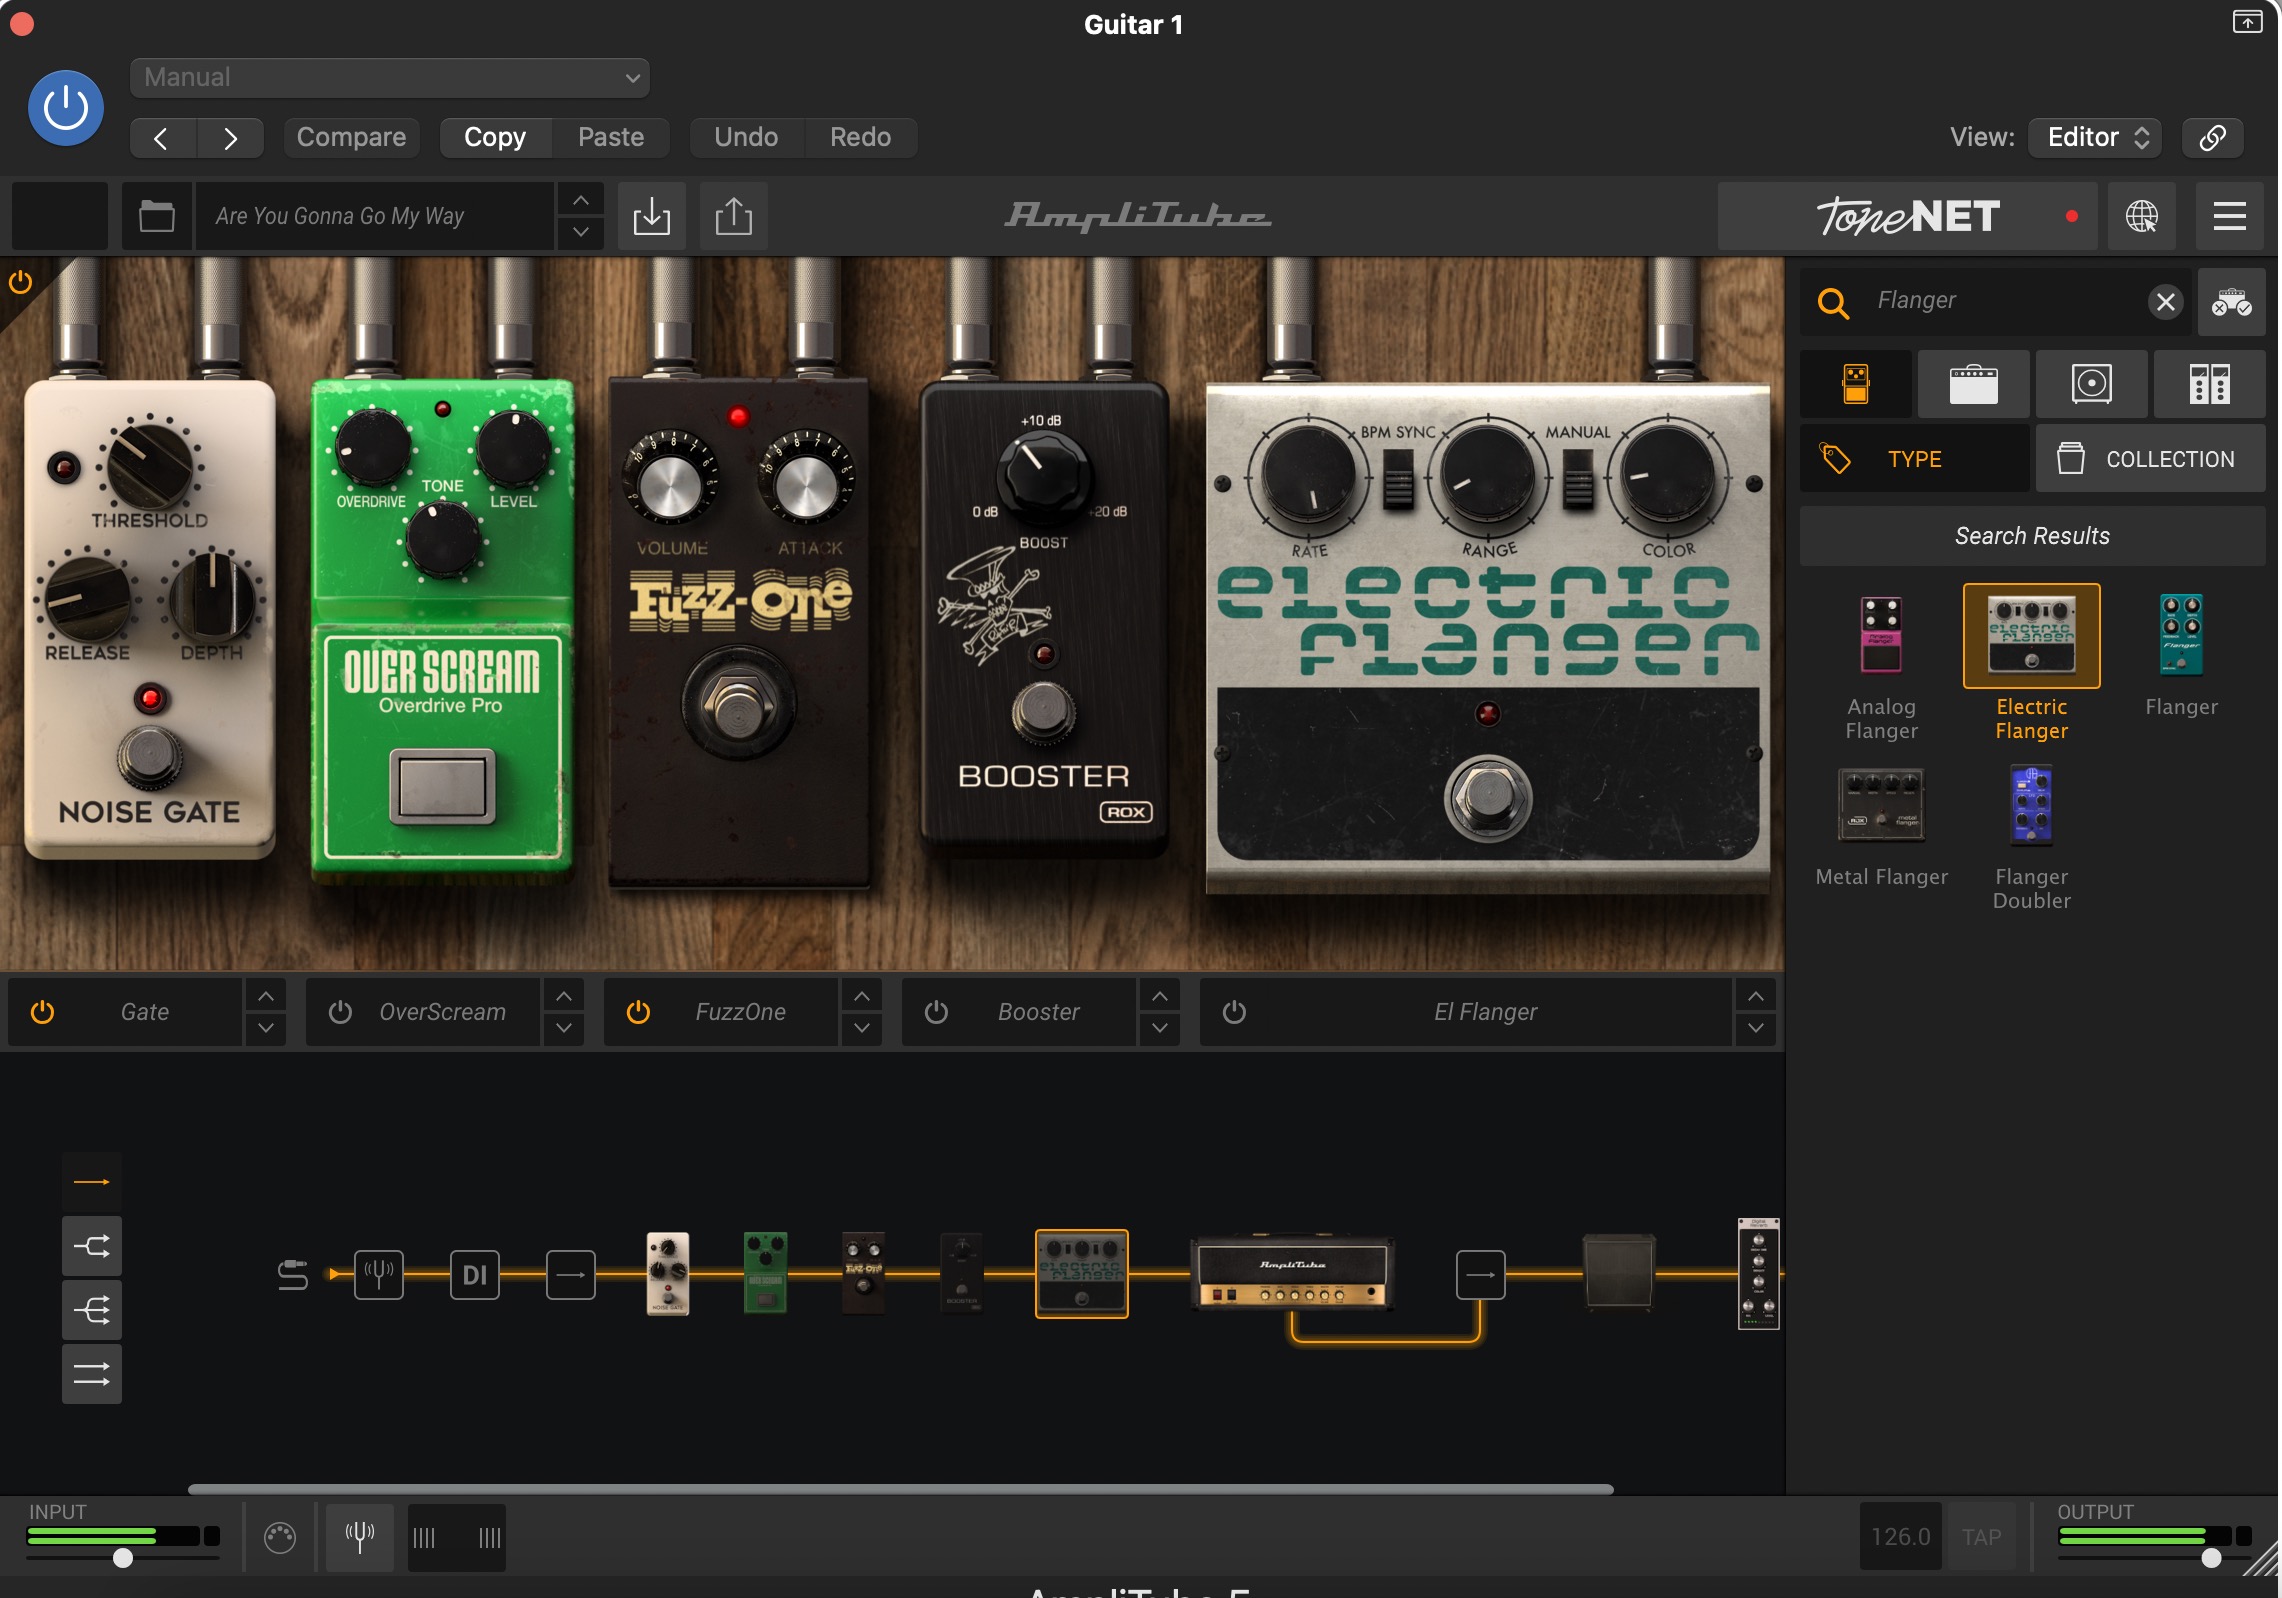Open the ToneNET panel

click(1907, 216)
